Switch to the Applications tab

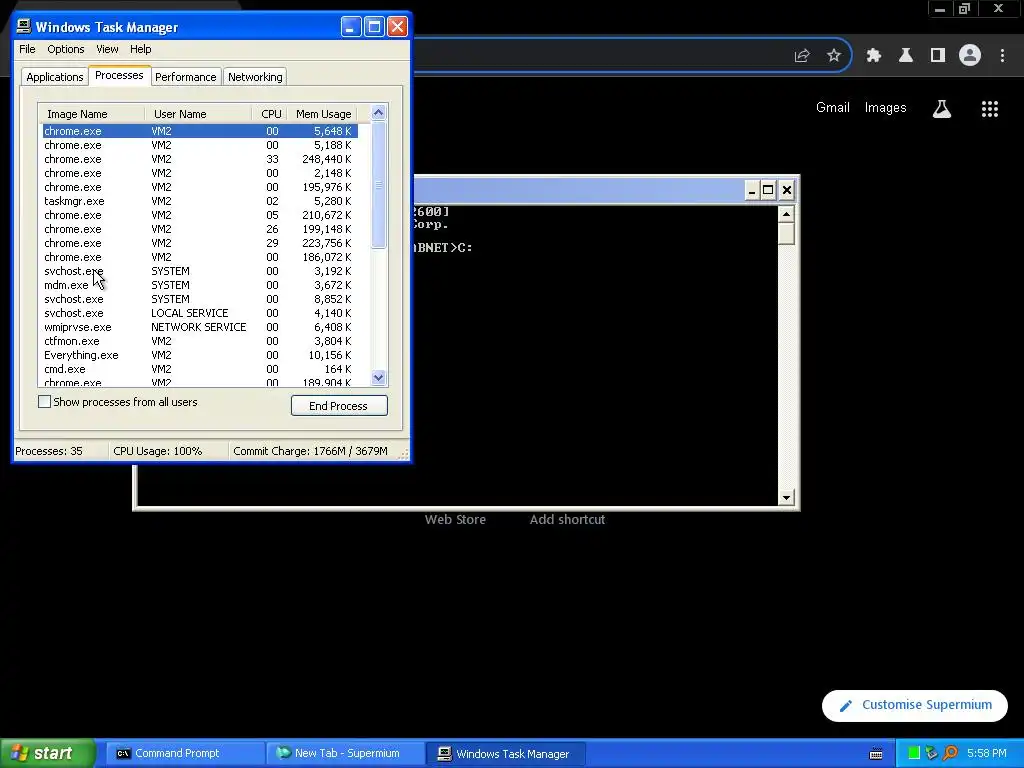pos(55,77)
